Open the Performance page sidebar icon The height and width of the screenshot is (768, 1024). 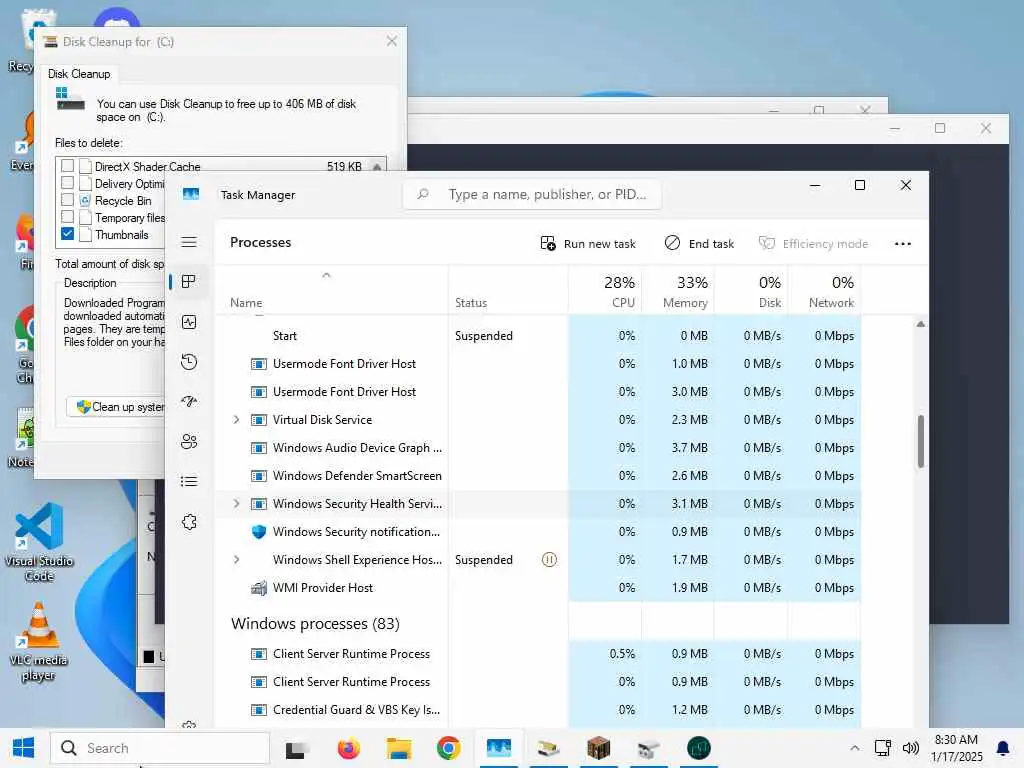[189, 322]
